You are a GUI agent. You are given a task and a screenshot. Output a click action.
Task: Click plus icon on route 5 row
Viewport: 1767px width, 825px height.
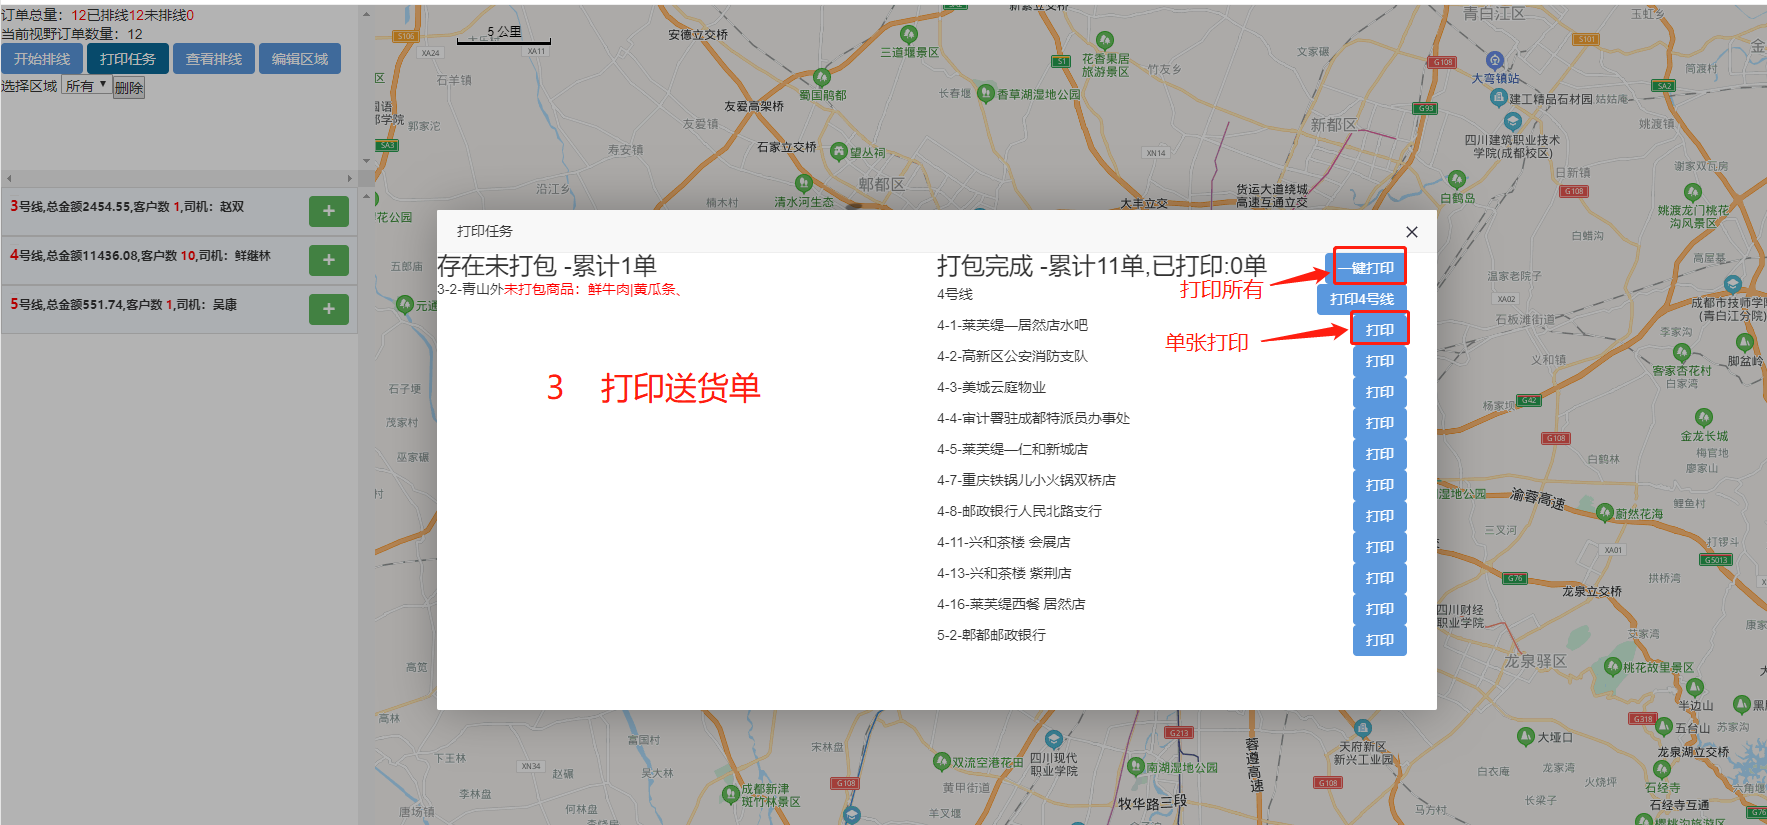click(328, 309)
